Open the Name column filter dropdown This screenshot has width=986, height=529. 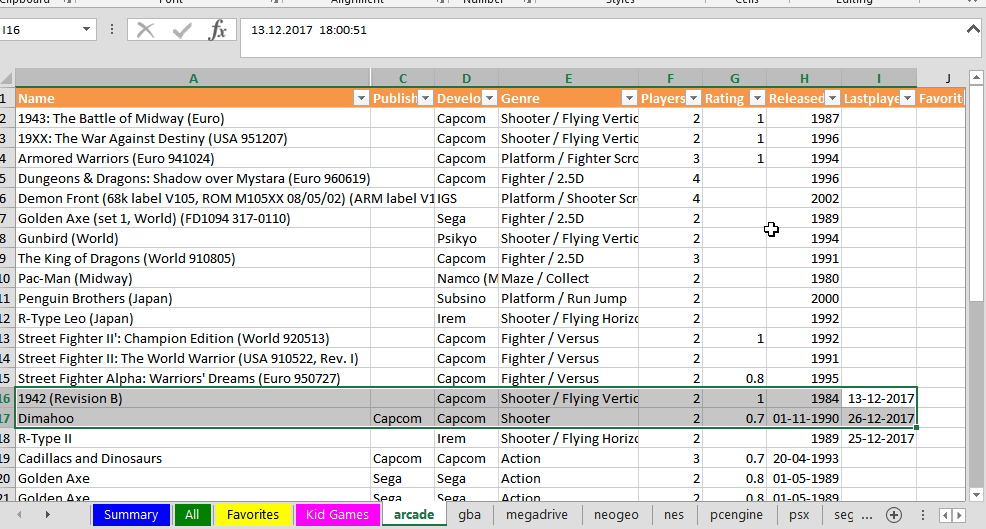[x=361, y=98]
